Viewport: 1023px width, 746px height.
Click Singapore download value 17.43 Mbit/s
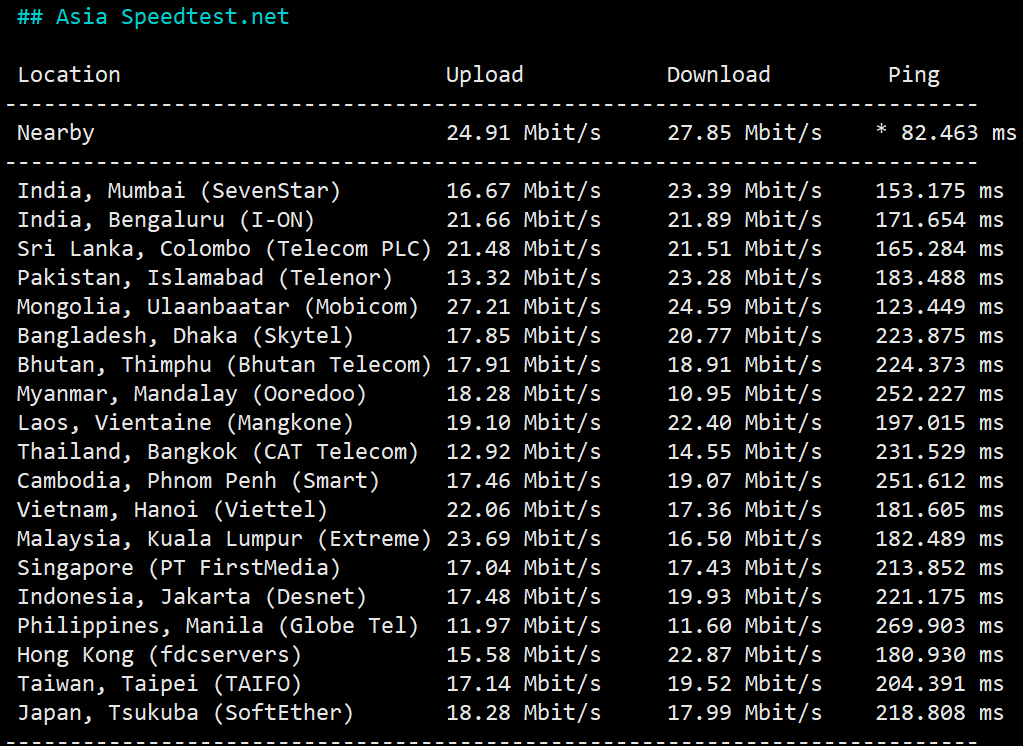744,568
